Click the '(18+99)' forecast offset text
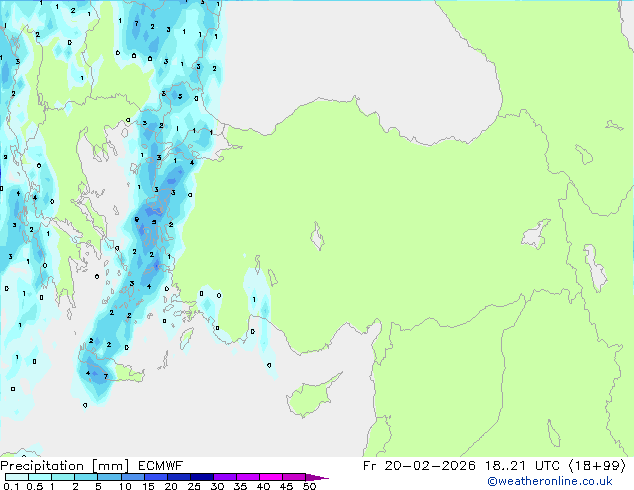634x490 pixels. click(597, 466)
